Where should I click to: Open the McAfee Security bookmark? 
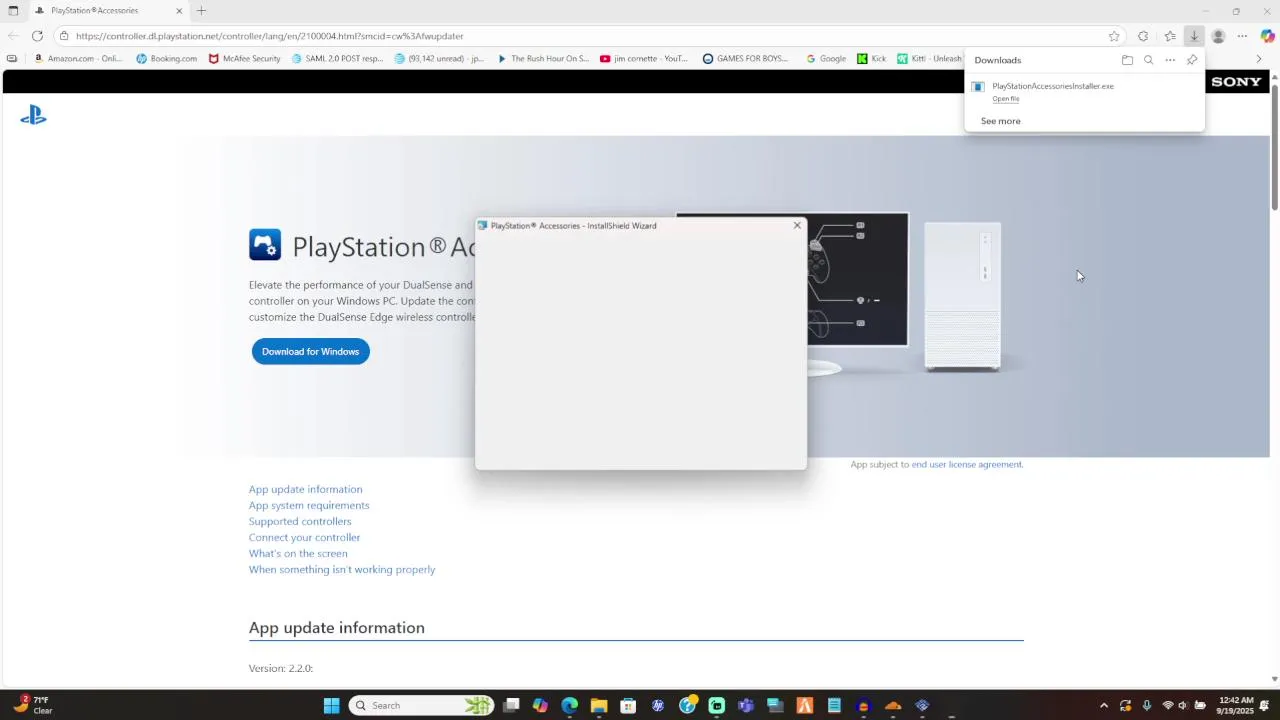click(245, 59)
